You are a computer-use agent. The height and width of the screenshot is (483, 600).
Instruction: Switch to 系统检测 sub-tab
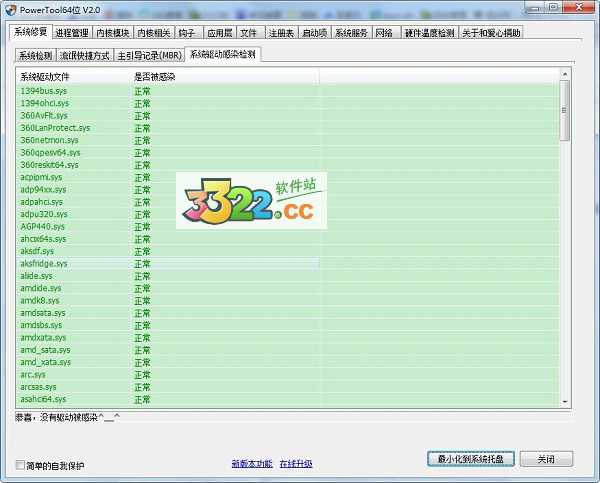click(x=36, y=56)
